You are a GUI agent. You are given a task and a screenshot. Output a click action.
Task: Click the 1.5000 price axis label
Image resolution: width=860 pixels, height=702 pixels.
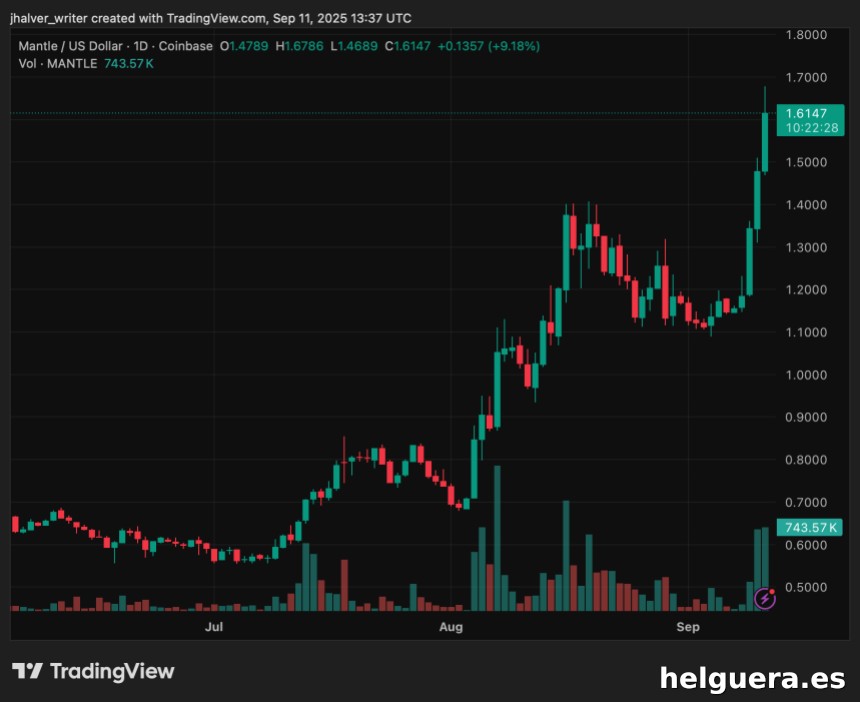(806, 162)
